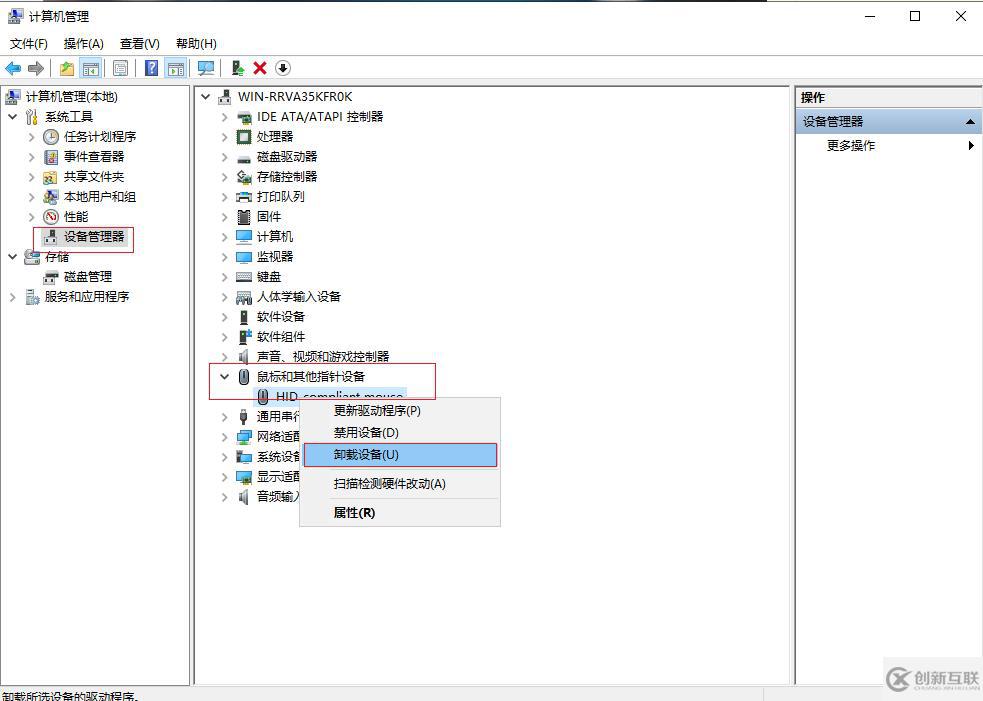The image size is (983, 701).
Task: Click the 处理器 chip icon
Action: (243, 137)
